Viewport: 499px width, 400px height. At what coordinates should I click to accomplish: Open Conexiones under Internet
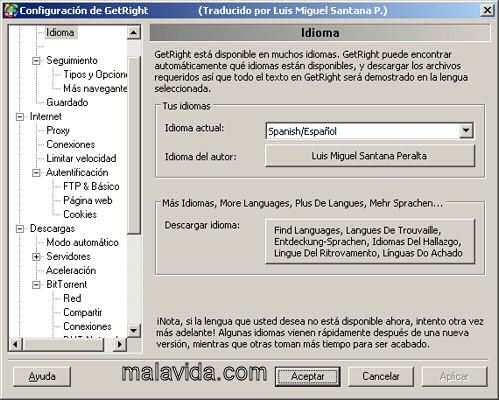click(x=71, y=145)
